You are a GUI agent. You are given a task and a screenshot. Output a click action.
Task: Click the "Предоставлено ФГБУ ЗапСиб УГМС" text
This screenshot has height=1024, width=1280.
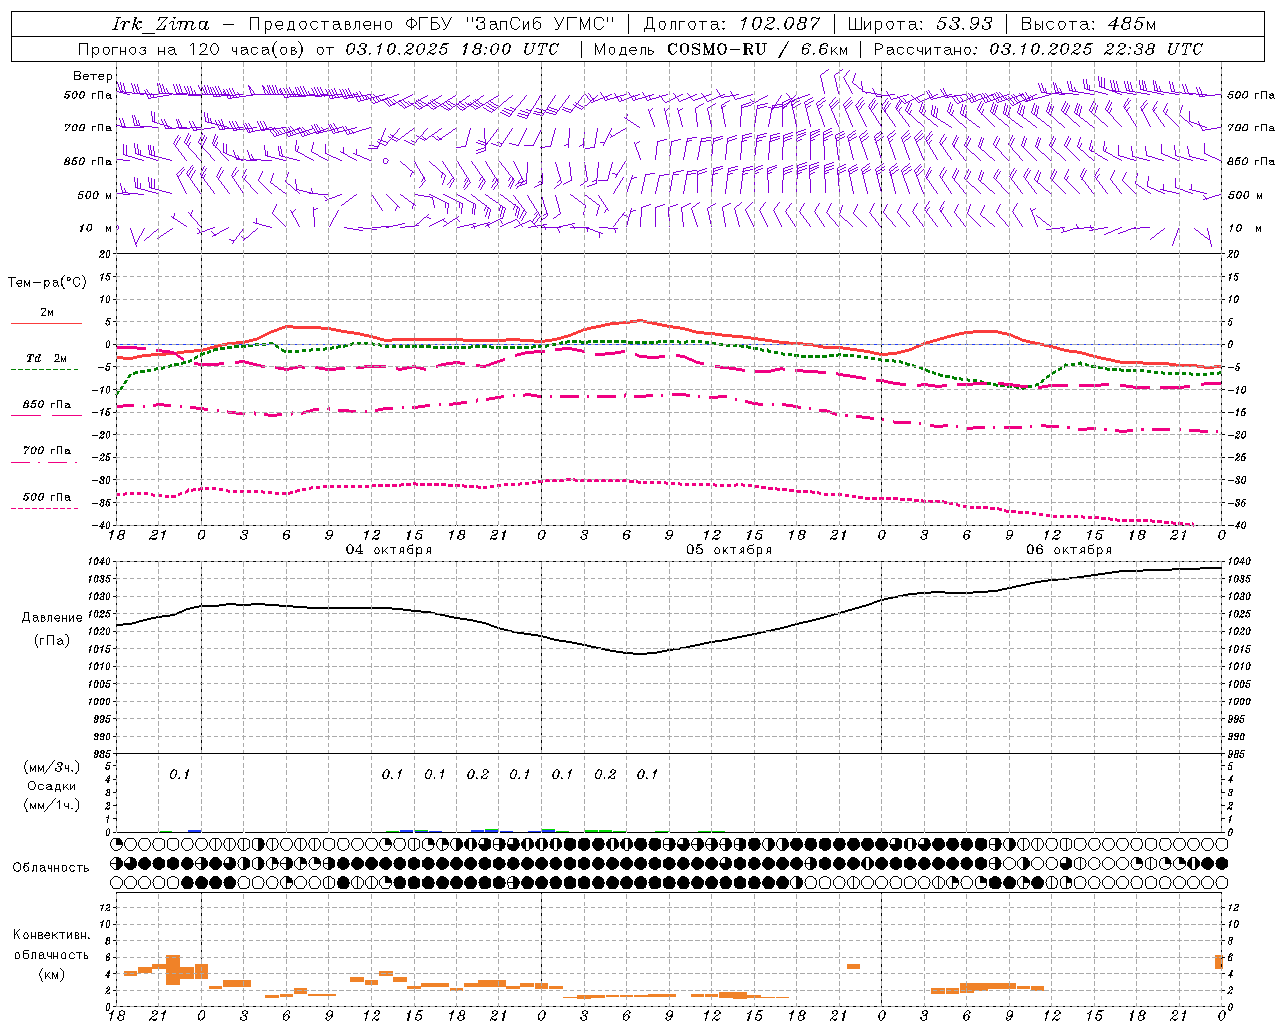pyautogui.click(x=431, y=24)
